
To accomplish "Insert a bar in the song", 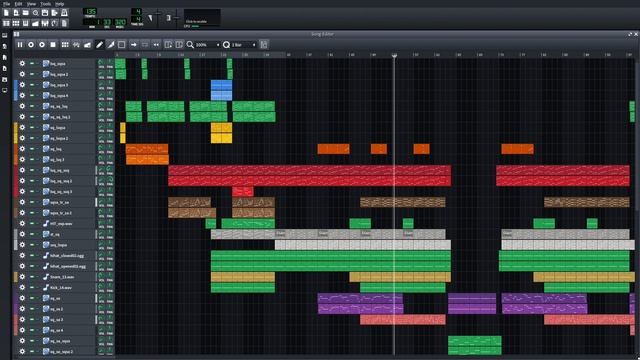I will [168, 44].
